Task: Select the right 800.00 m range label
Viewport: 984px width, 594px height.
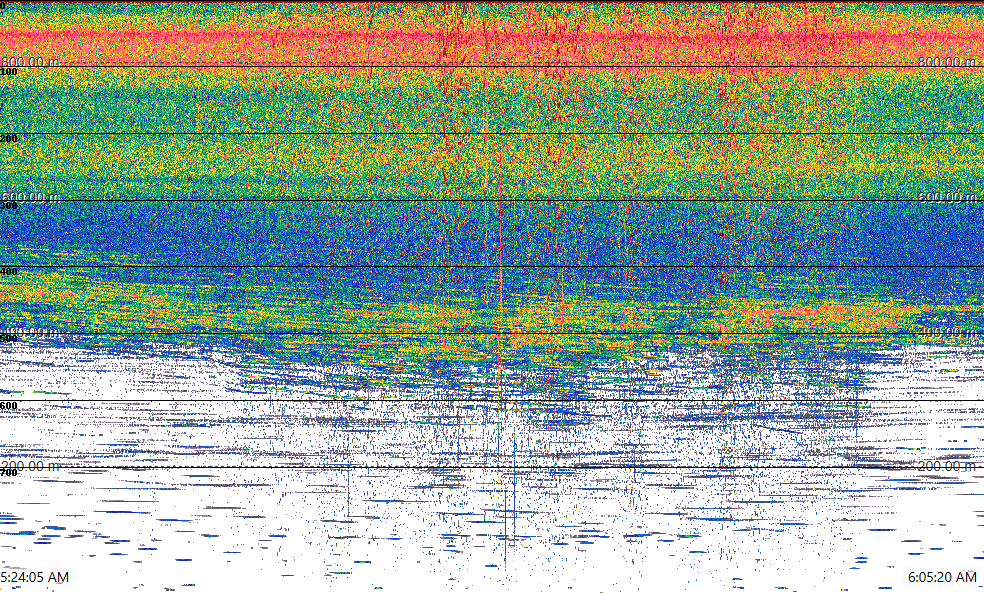Action: pyautogui.click(x=947, y=62)
